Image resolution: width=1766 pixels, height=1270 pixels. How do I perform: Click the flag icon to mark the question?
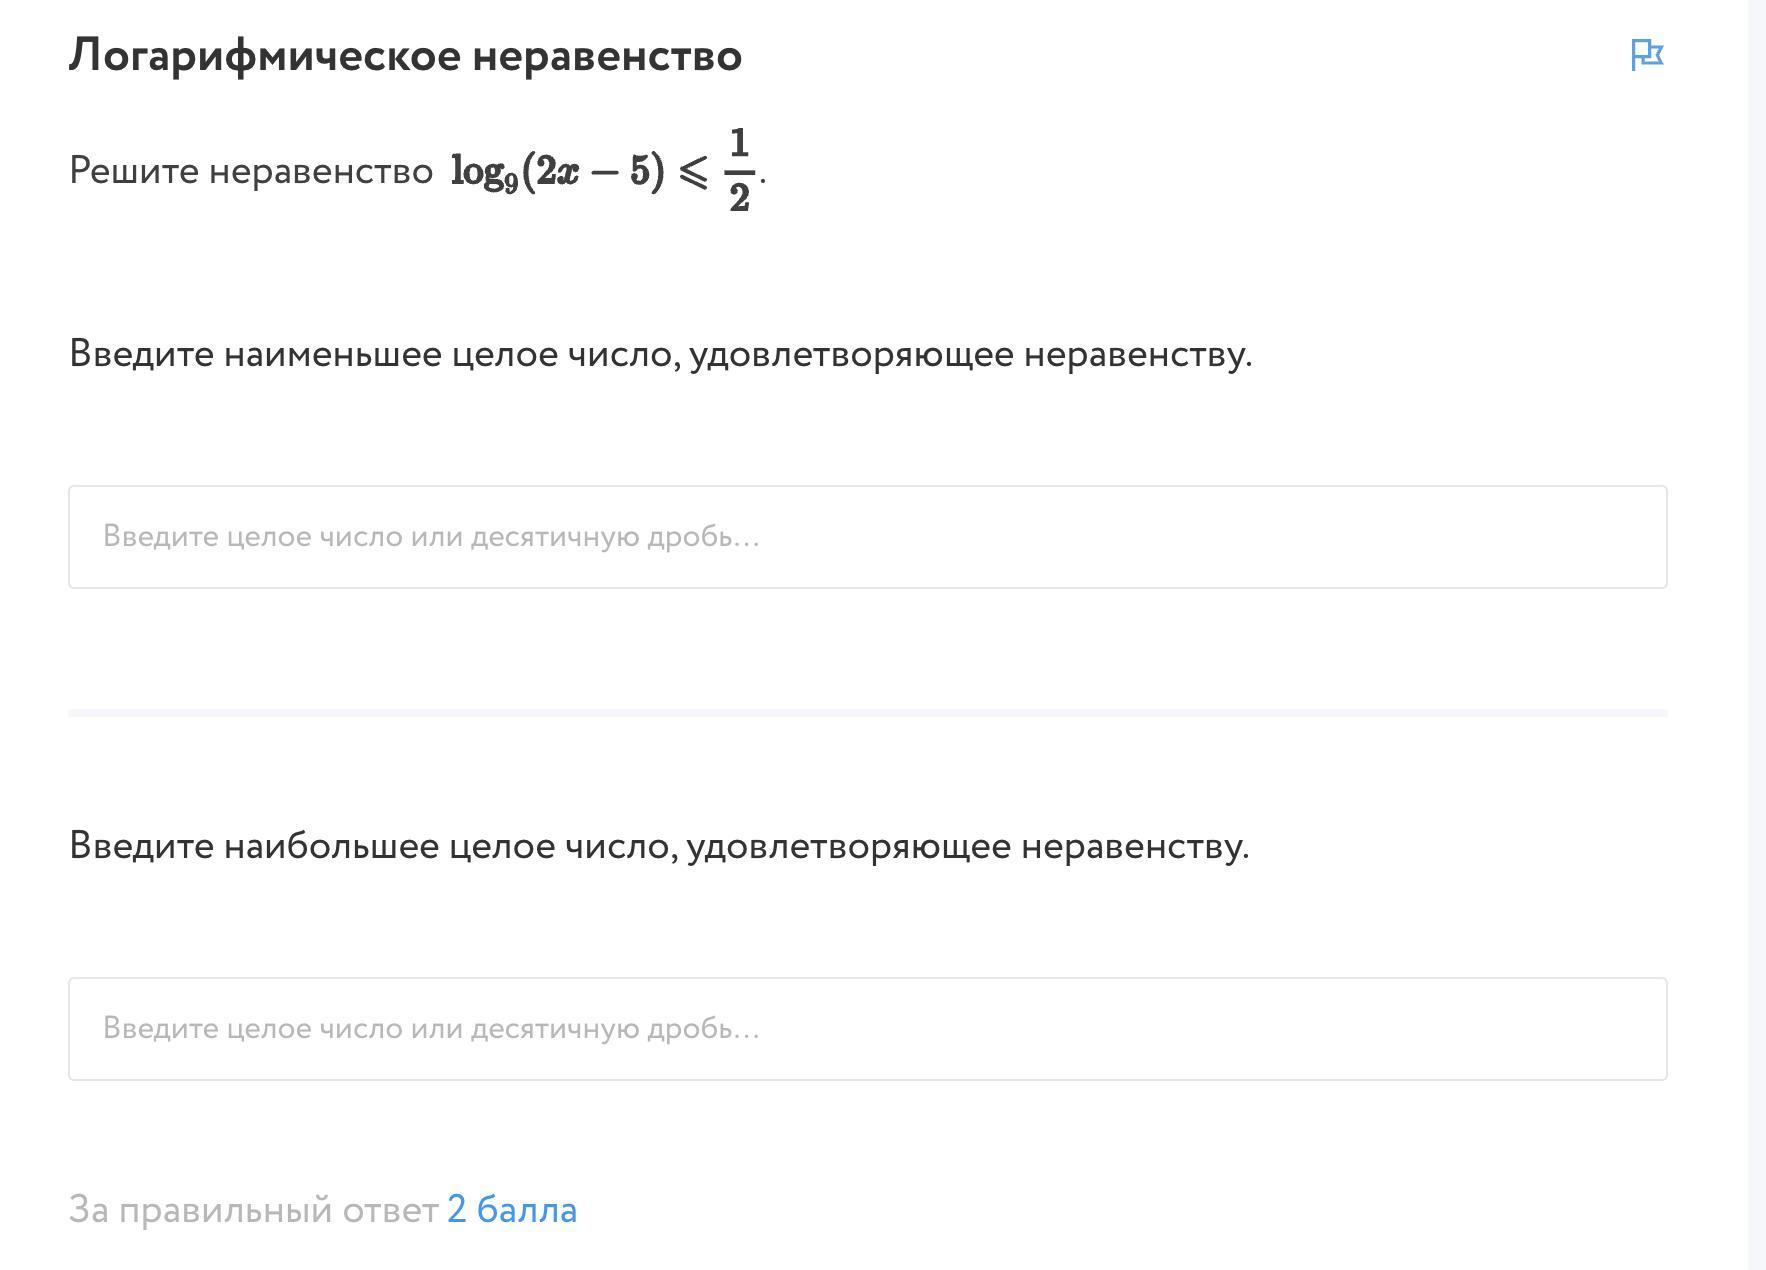pos(1646,55)
